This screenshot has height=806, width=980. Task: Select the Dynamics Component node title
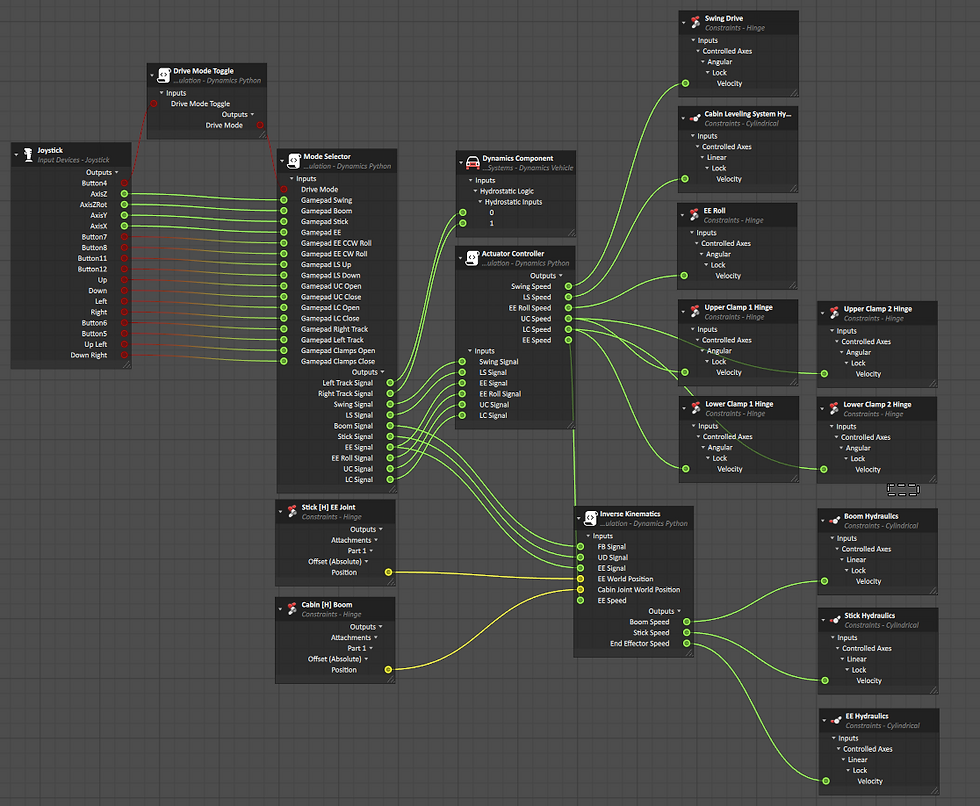518,159
